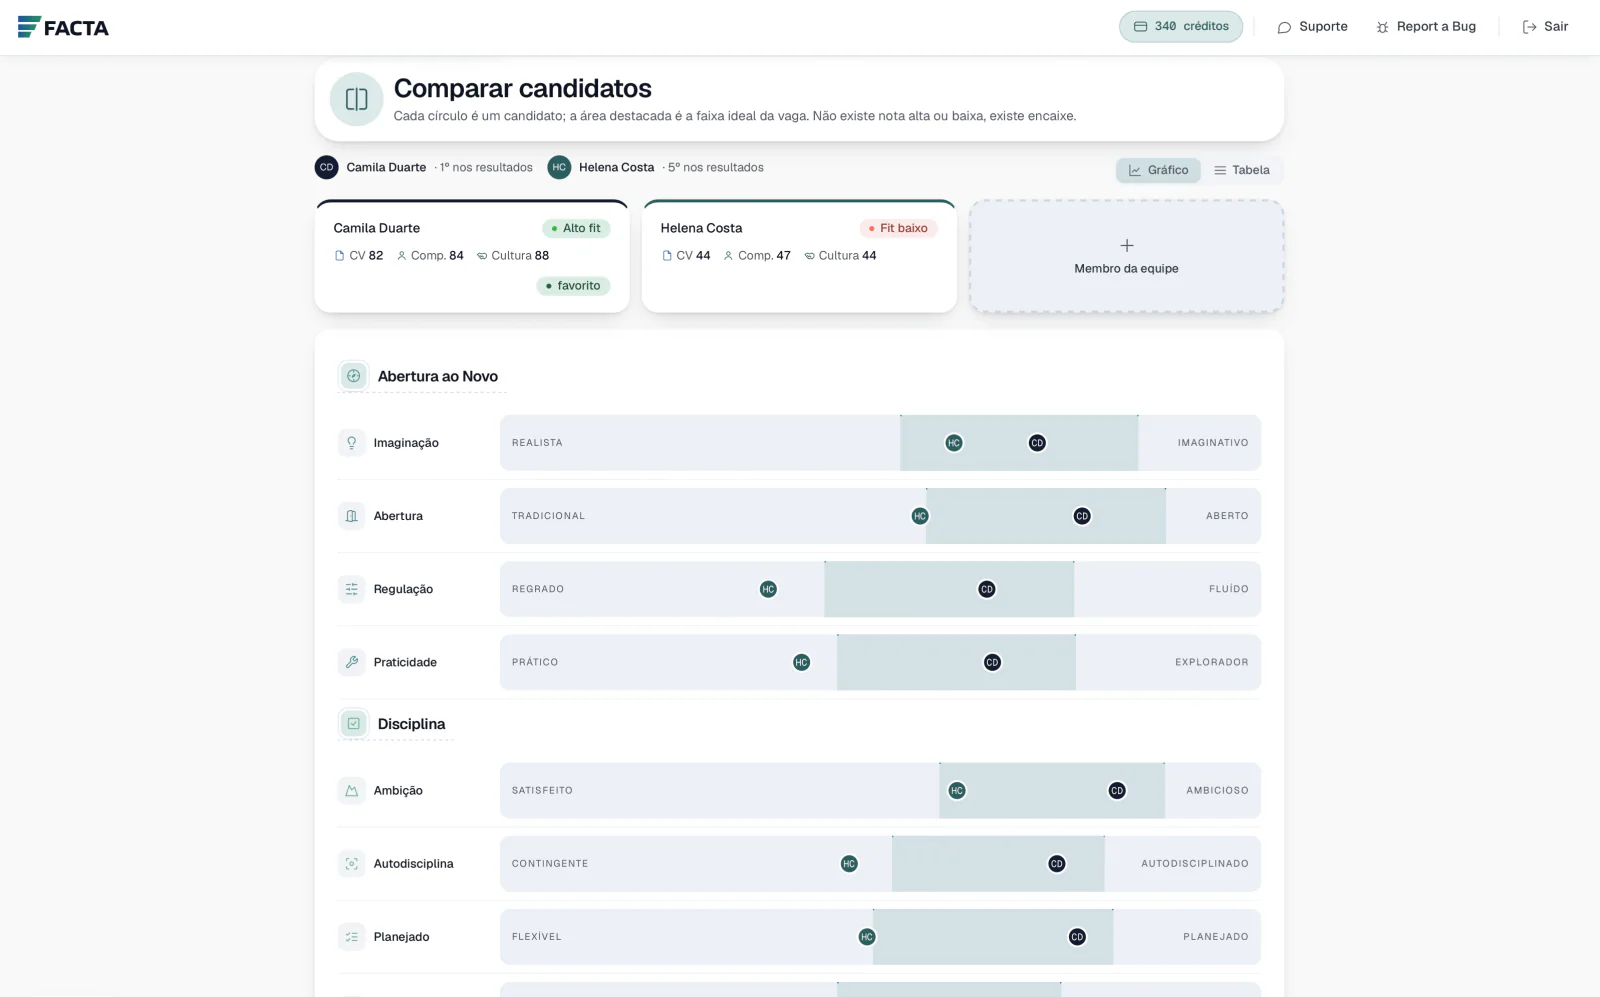The height and width of the screenshot is (997, 1600).
Task: Click the Regulação sliders icon
Action: click(351, 589)
